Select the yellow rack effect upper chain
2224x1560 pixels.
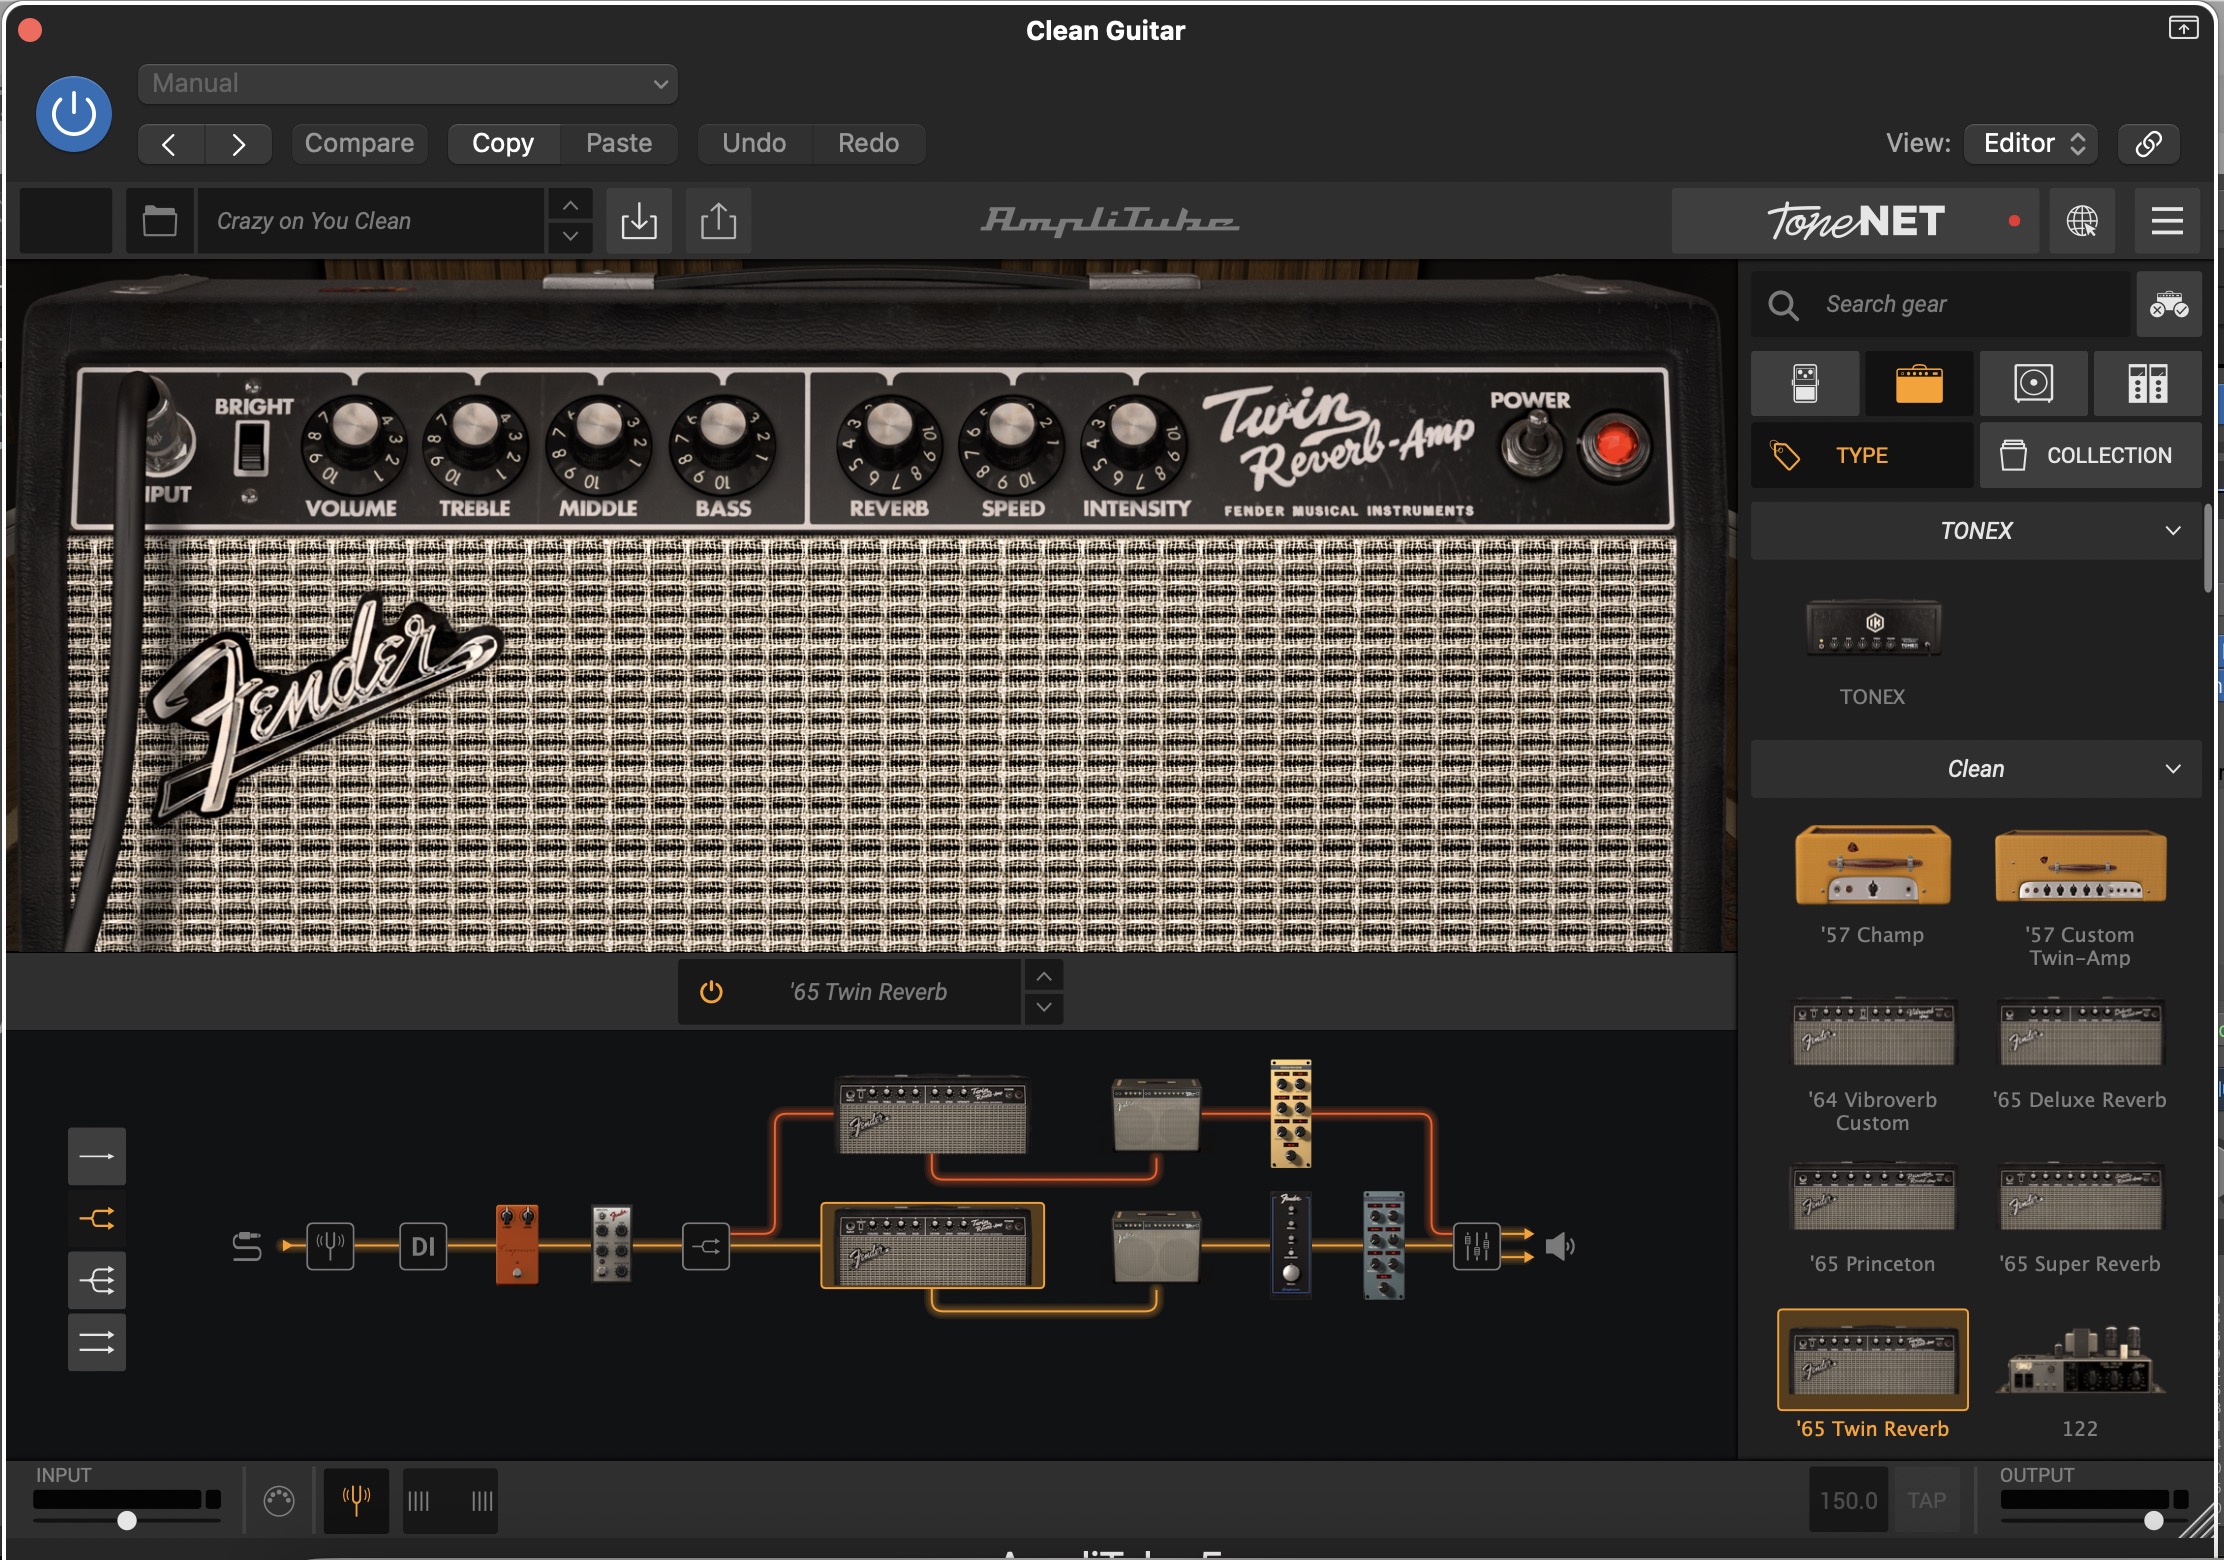pos(1291,1114)
